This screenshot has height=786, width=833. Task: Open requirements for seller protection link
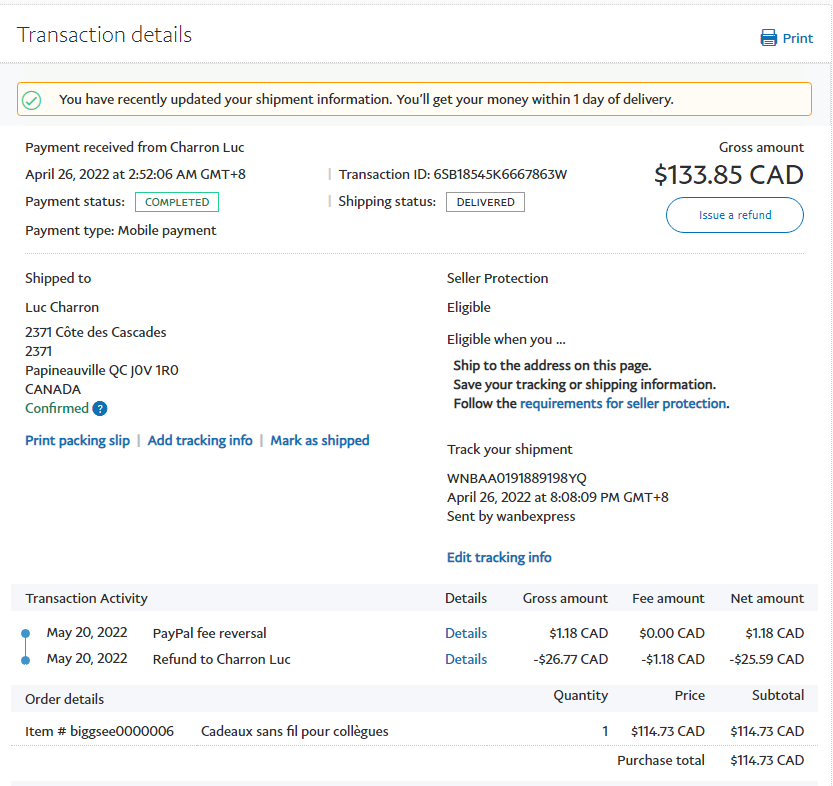623,404
